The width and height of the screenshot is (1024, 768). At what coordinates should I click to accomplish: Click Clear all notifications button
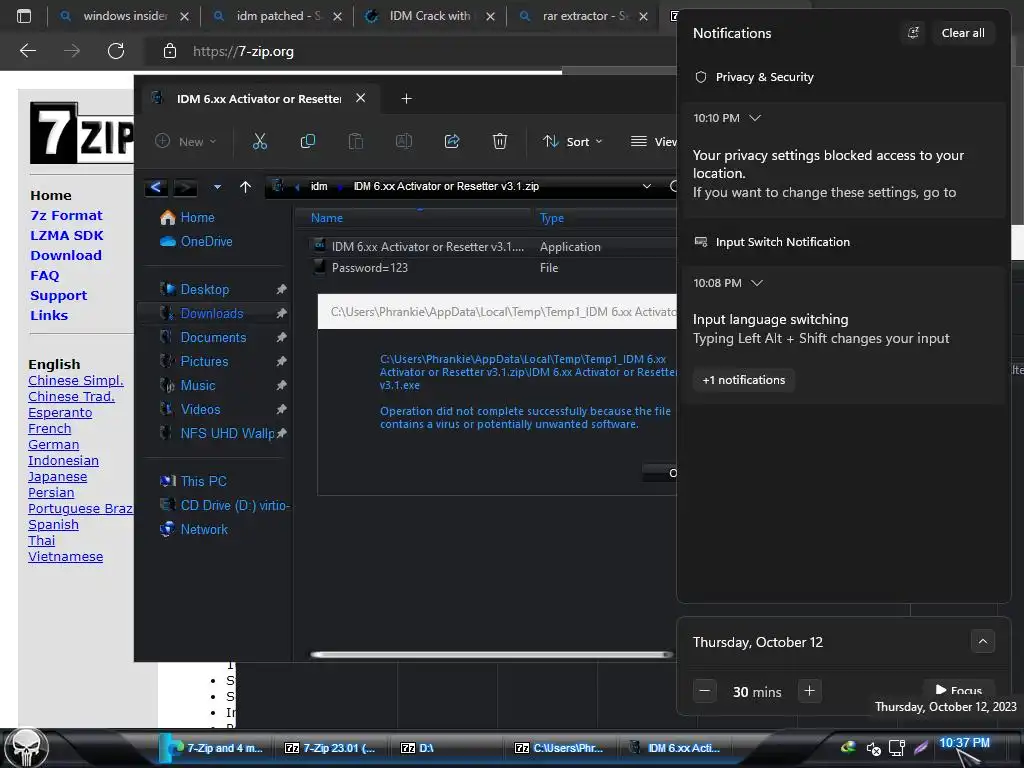tap(963, 33)
